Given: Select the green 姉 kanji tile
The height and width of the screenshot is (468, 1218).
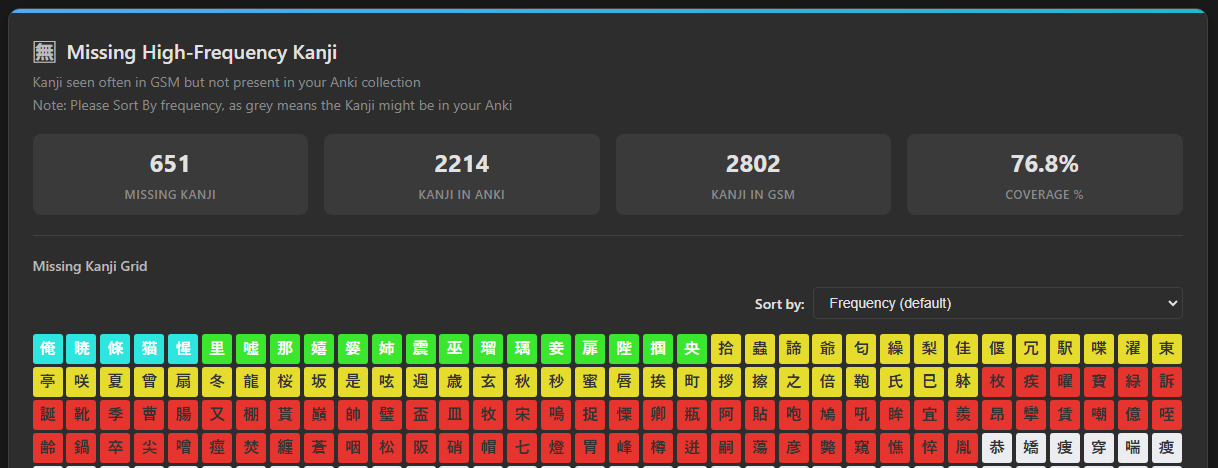Looking at the screenshot, I should pyautogui.click(x=387, y=349).
